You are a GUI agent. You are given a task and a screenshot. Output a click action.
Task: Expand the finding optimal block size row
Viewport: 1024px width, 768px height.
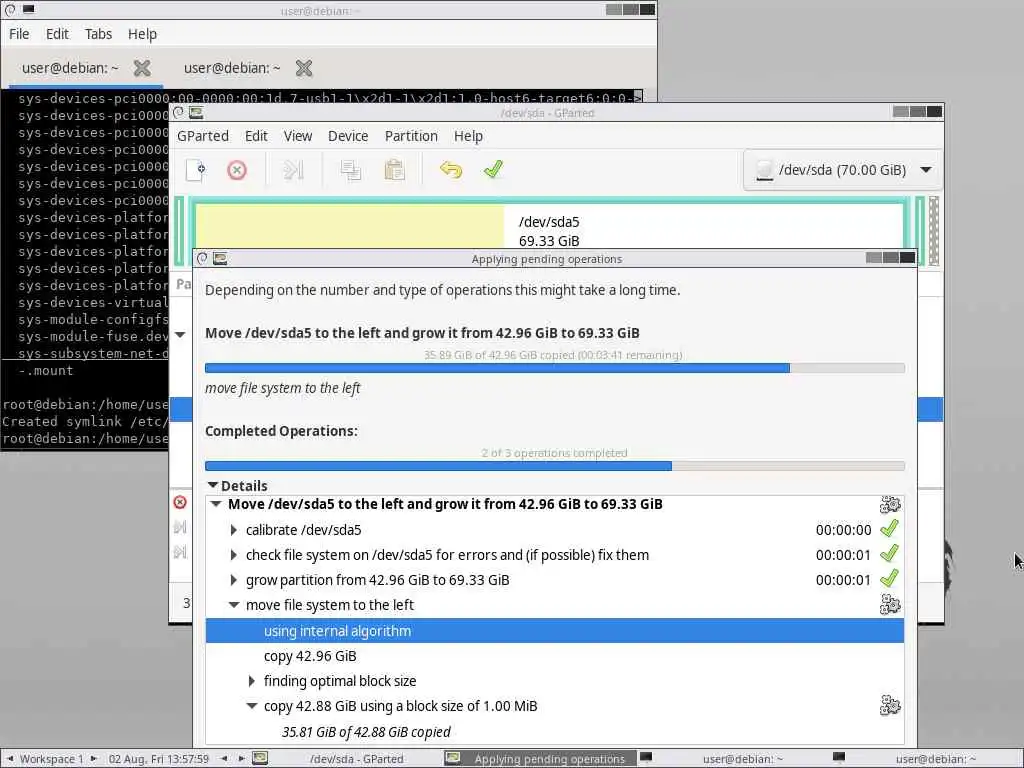(251, 681)
